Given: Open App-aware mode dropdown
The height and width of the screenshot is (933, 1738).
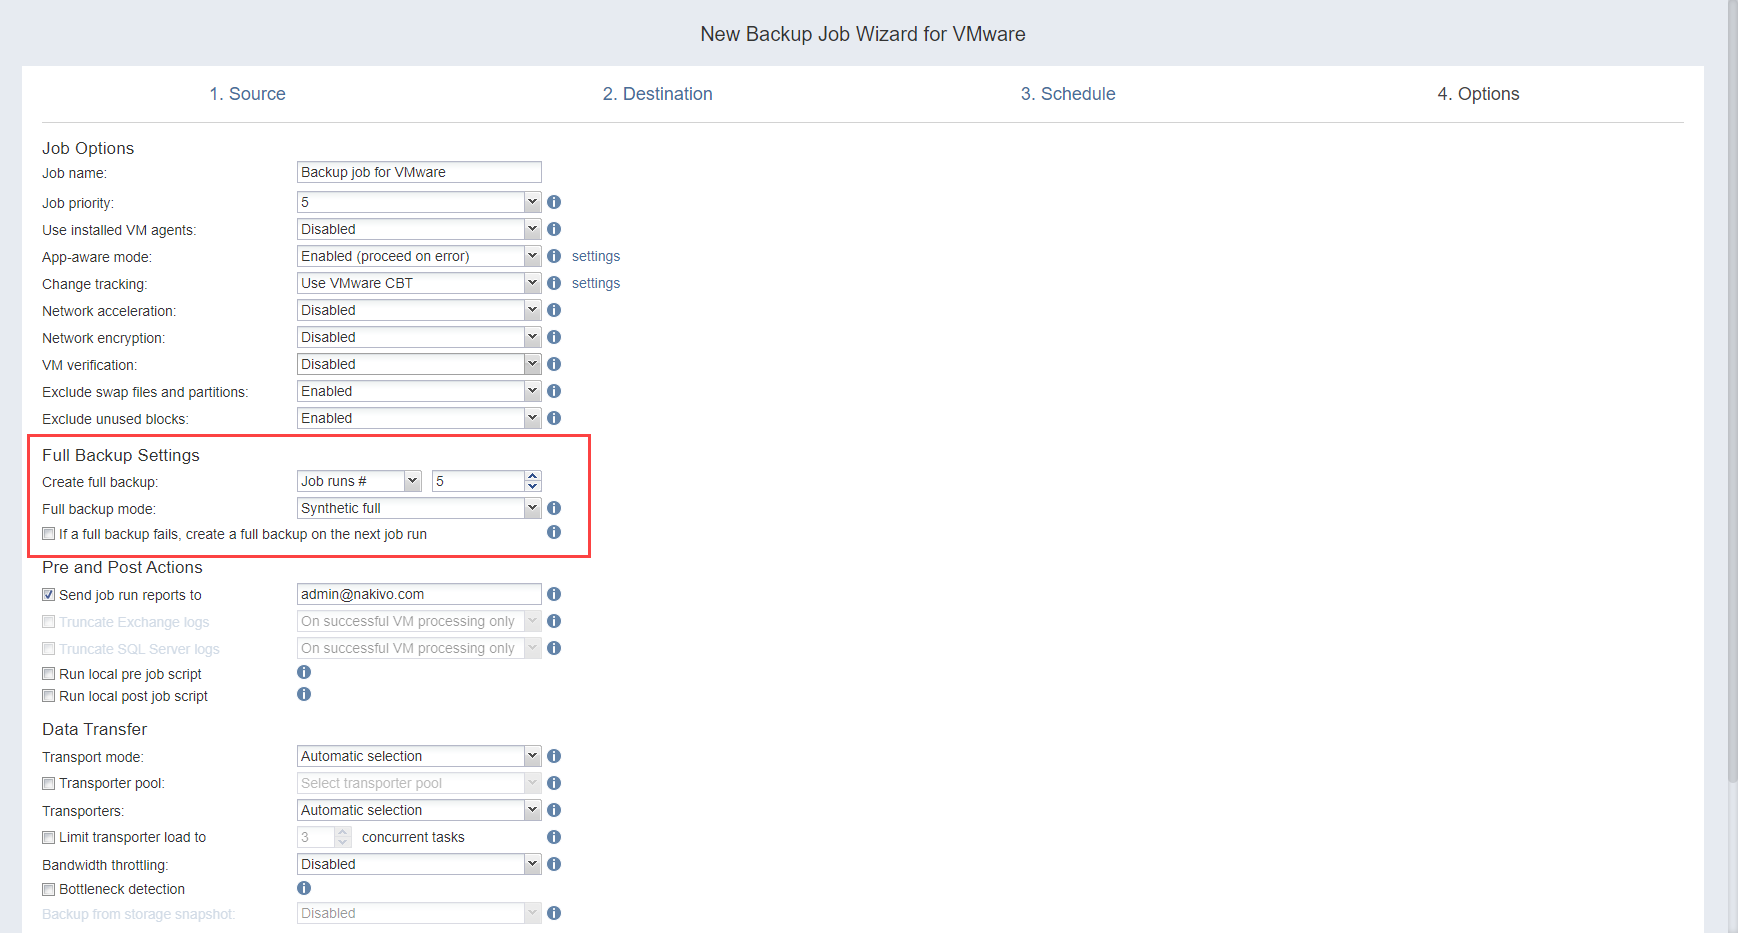Looking at the screenshot, I should click(x=419, y=256).
